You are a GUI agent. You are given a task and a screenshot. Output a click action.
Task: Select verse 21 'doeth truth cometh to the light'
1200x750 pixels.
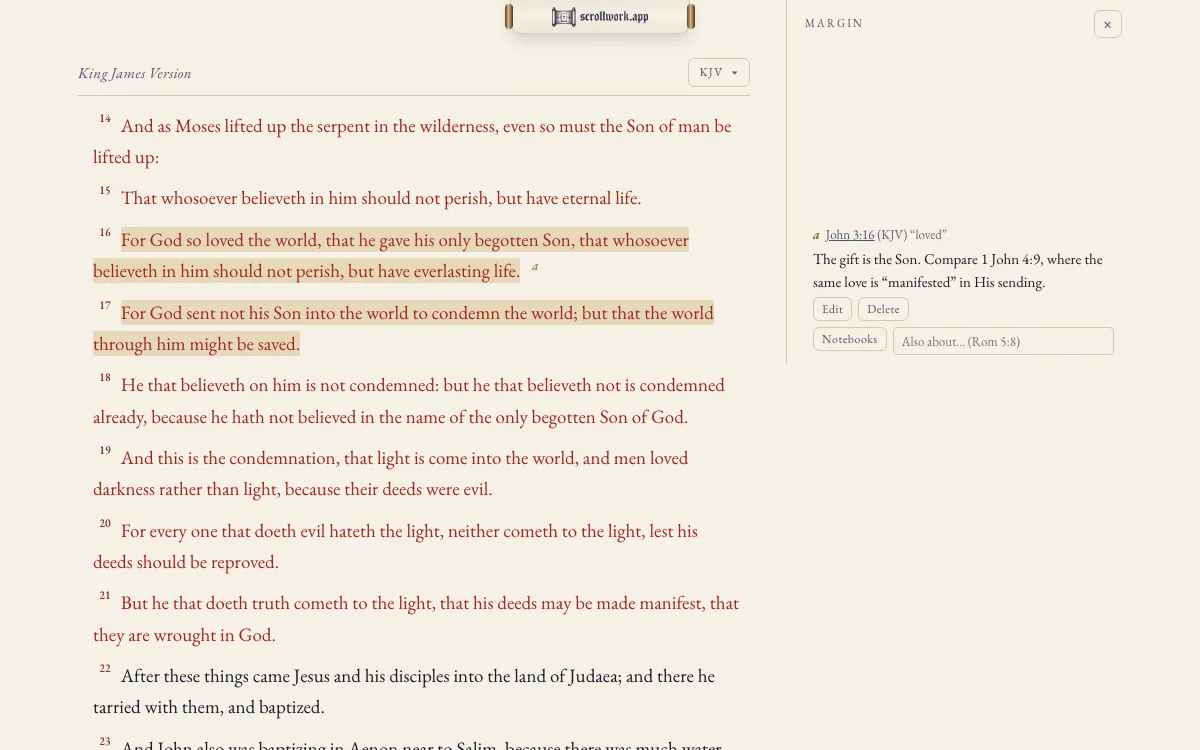click(x=416, y=619)
